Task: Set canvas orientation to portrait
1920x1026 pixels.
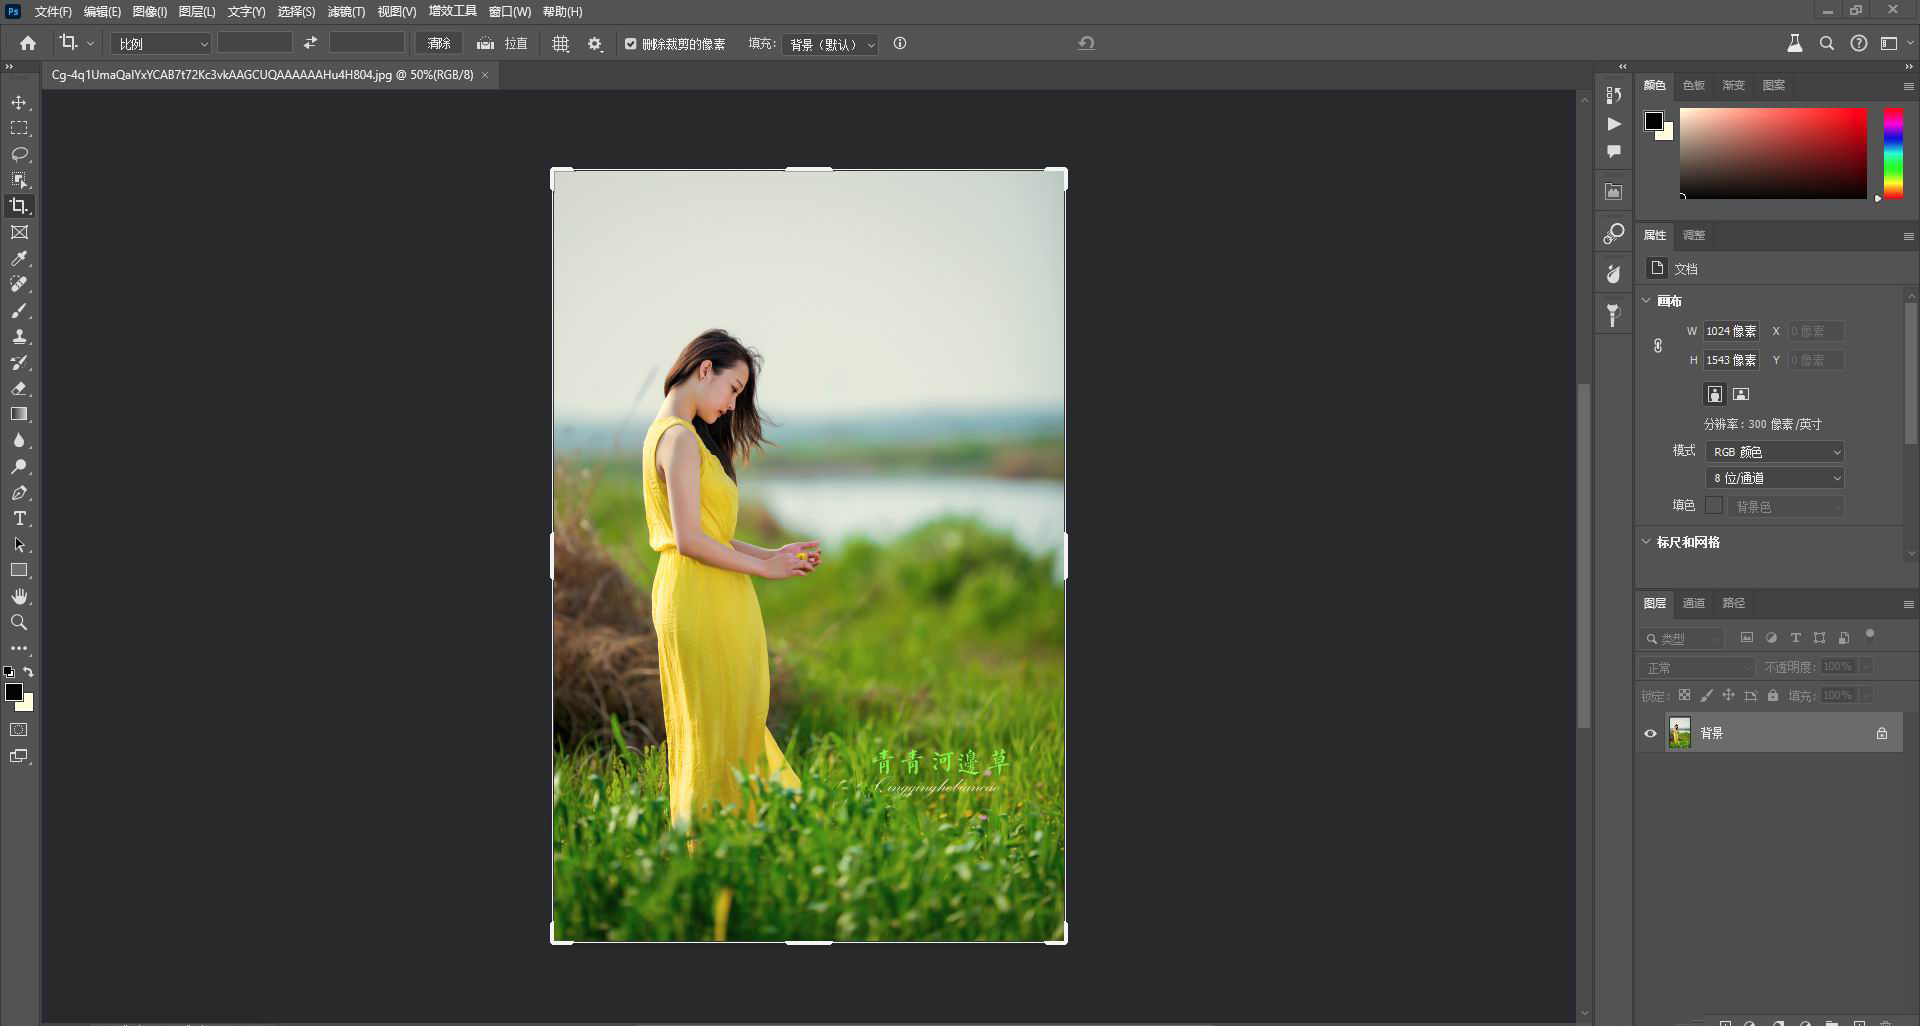Action: point(1715,394)
